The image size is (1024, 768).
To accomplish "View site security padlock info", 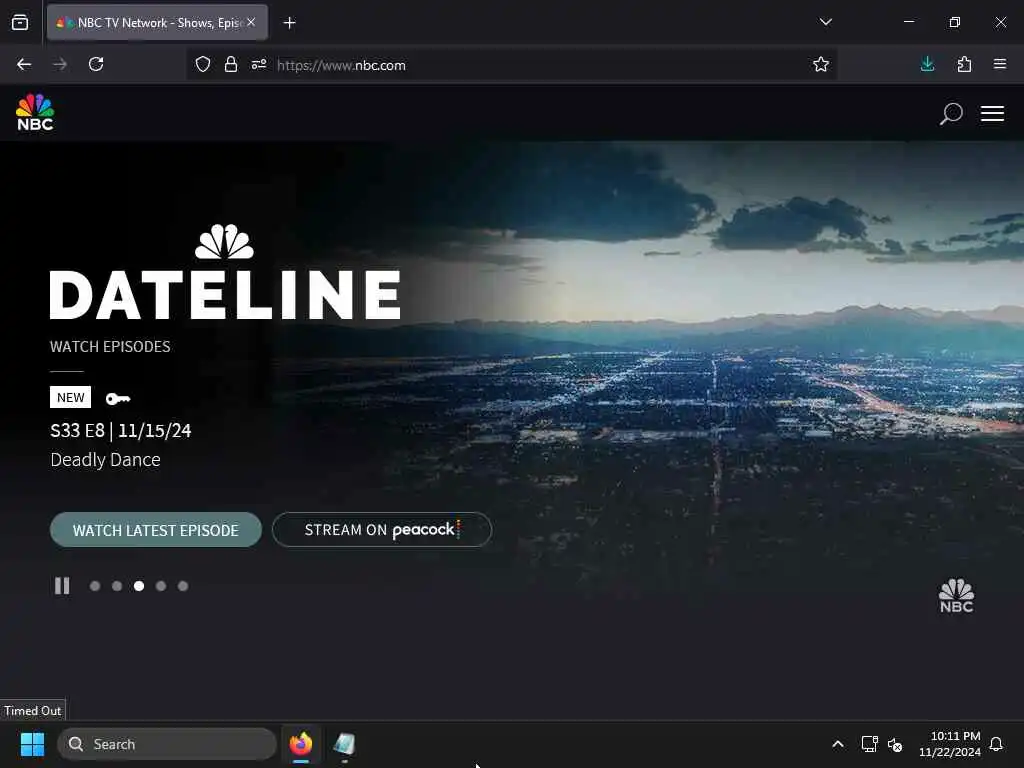I will point(231,65).
